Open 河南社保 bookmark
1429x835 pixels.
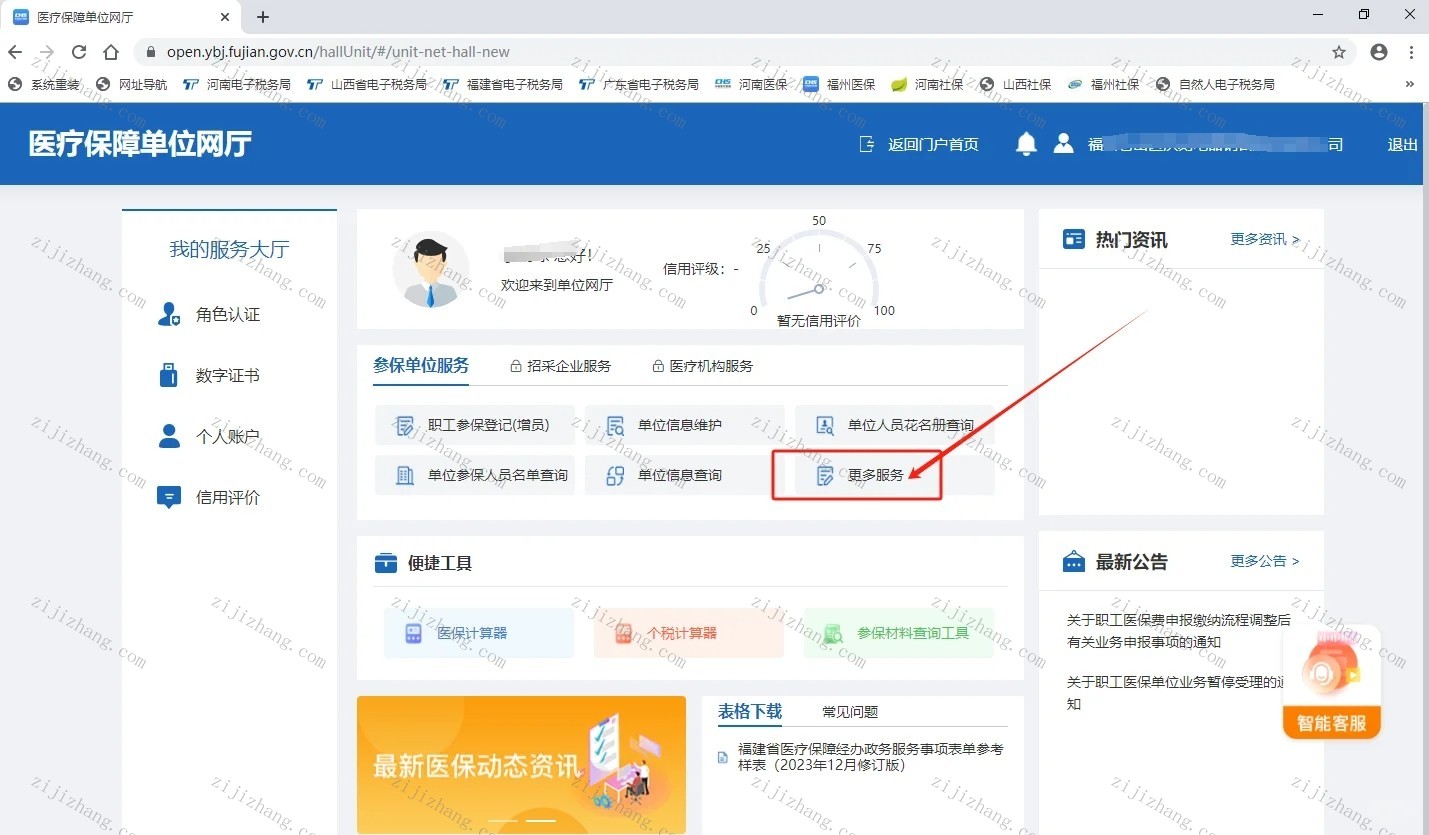[928, 85]
